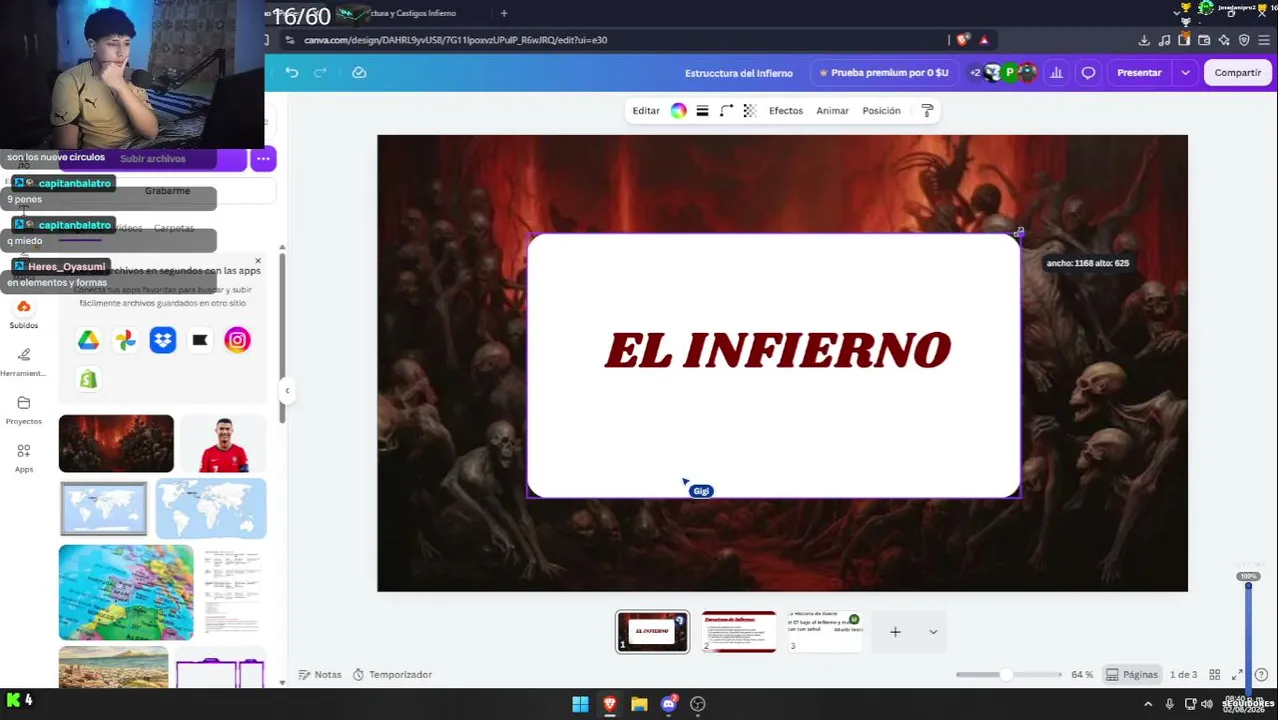Open Discord from the taskbar
The height and width of the screenshot is (720, 1278).
coord(669,704)
